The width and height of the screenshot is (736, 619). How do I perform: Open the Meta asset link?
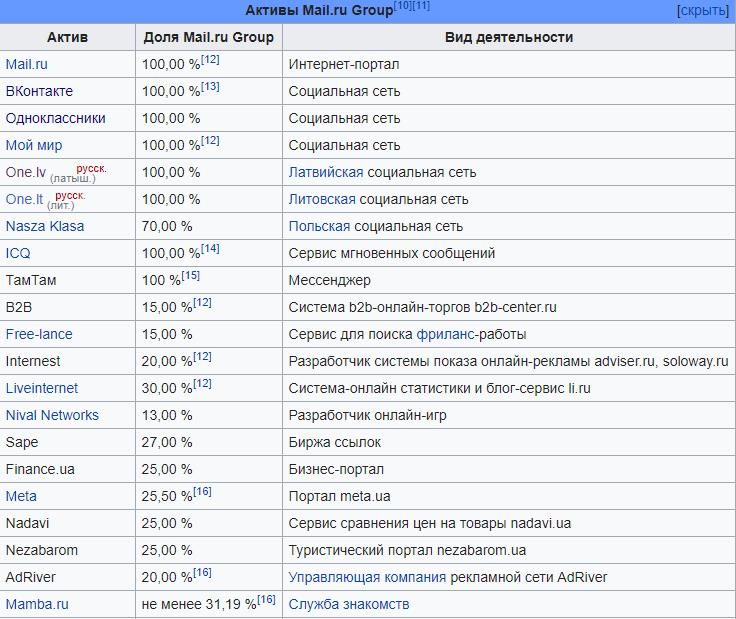tap(21, 496)
